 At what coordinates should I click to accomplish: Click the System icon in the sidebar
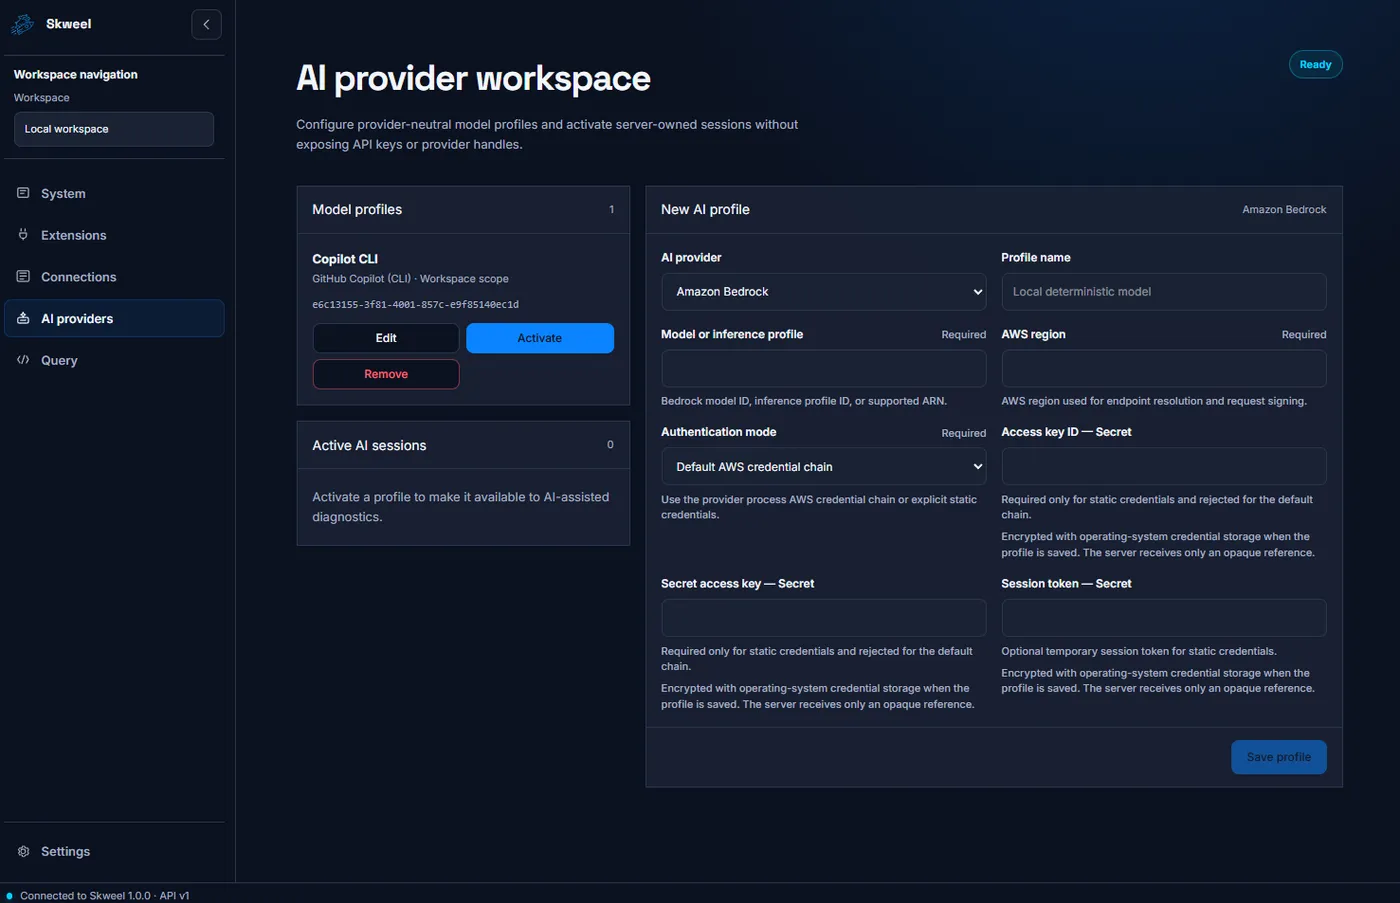(x=23, y=193)
